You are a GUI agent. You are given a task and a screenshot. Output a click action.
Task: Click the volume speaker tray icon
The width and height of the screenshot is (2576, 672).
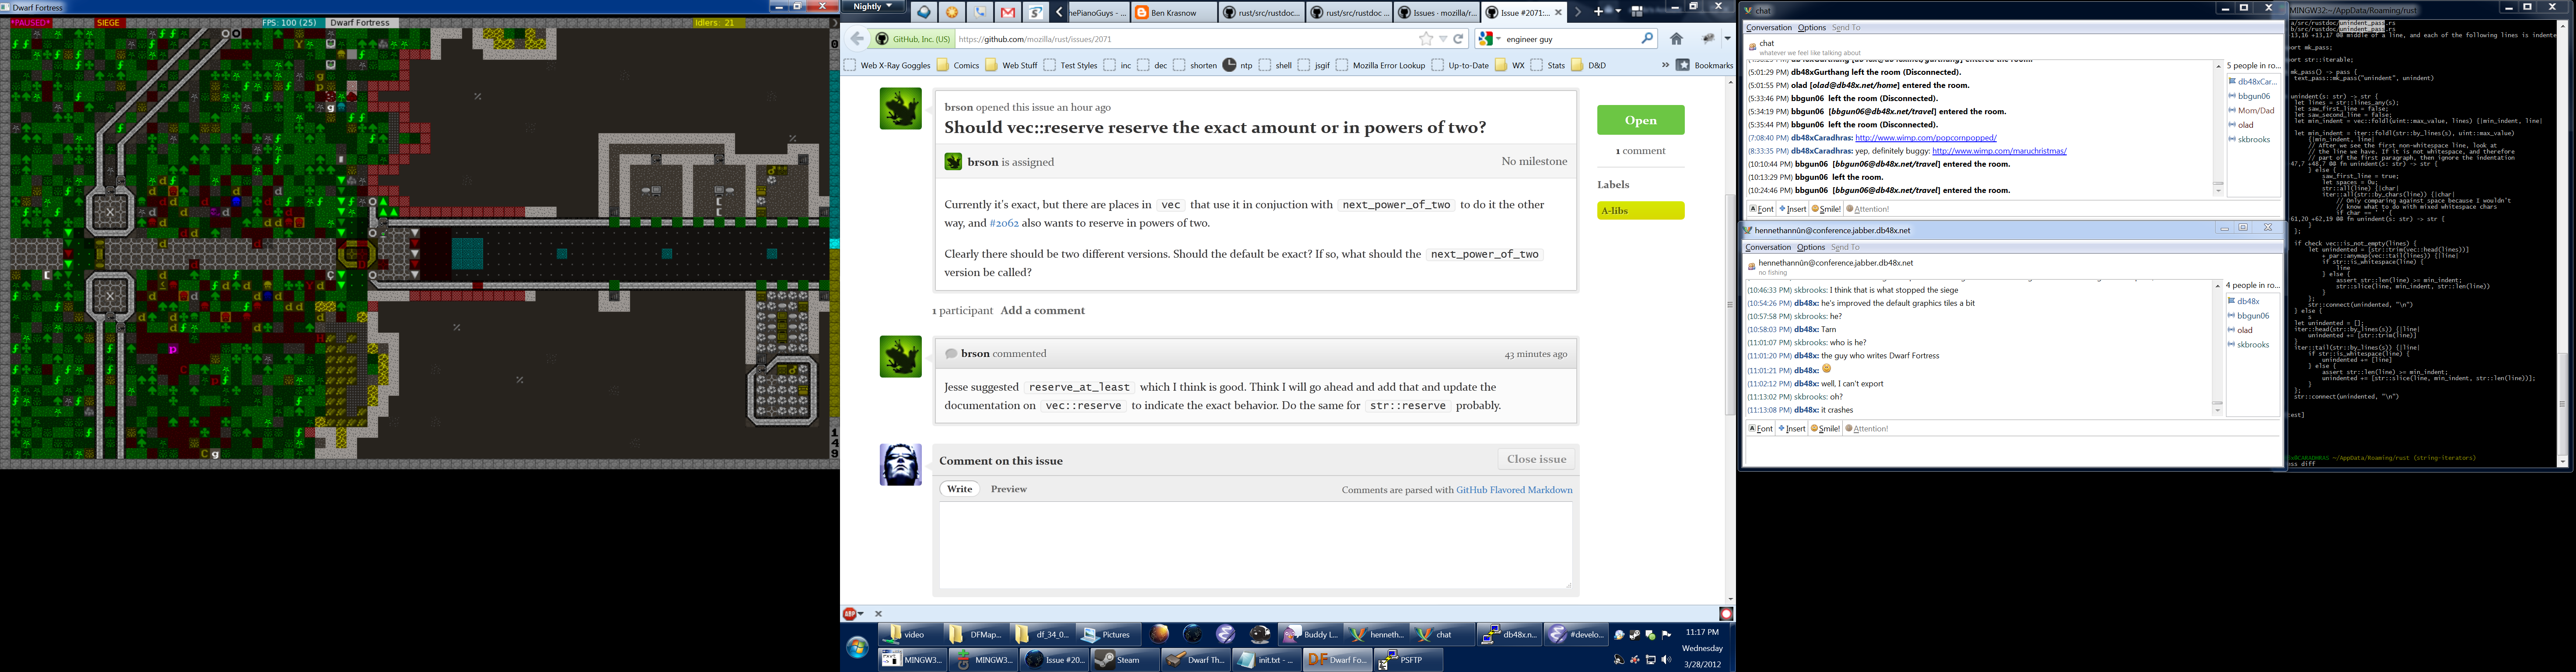coord(1665,660)
